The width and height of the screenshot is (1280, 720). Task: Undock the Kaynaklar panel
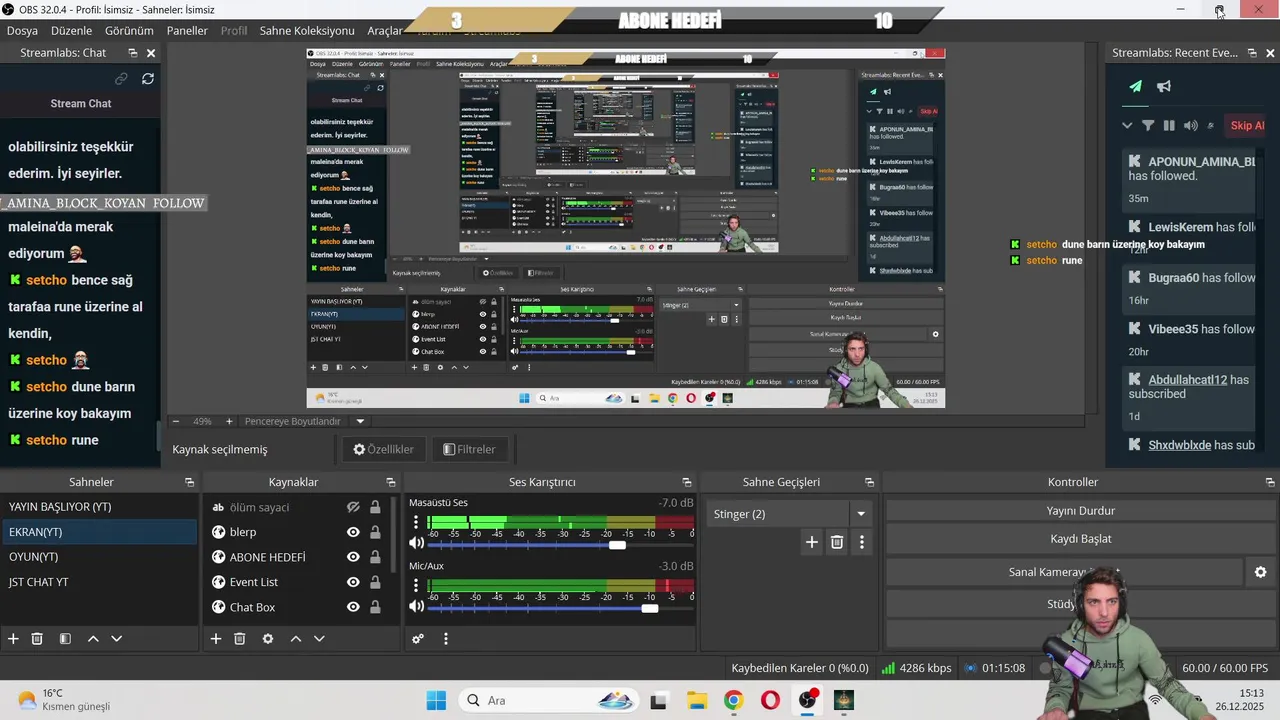(x=391, y=482)
